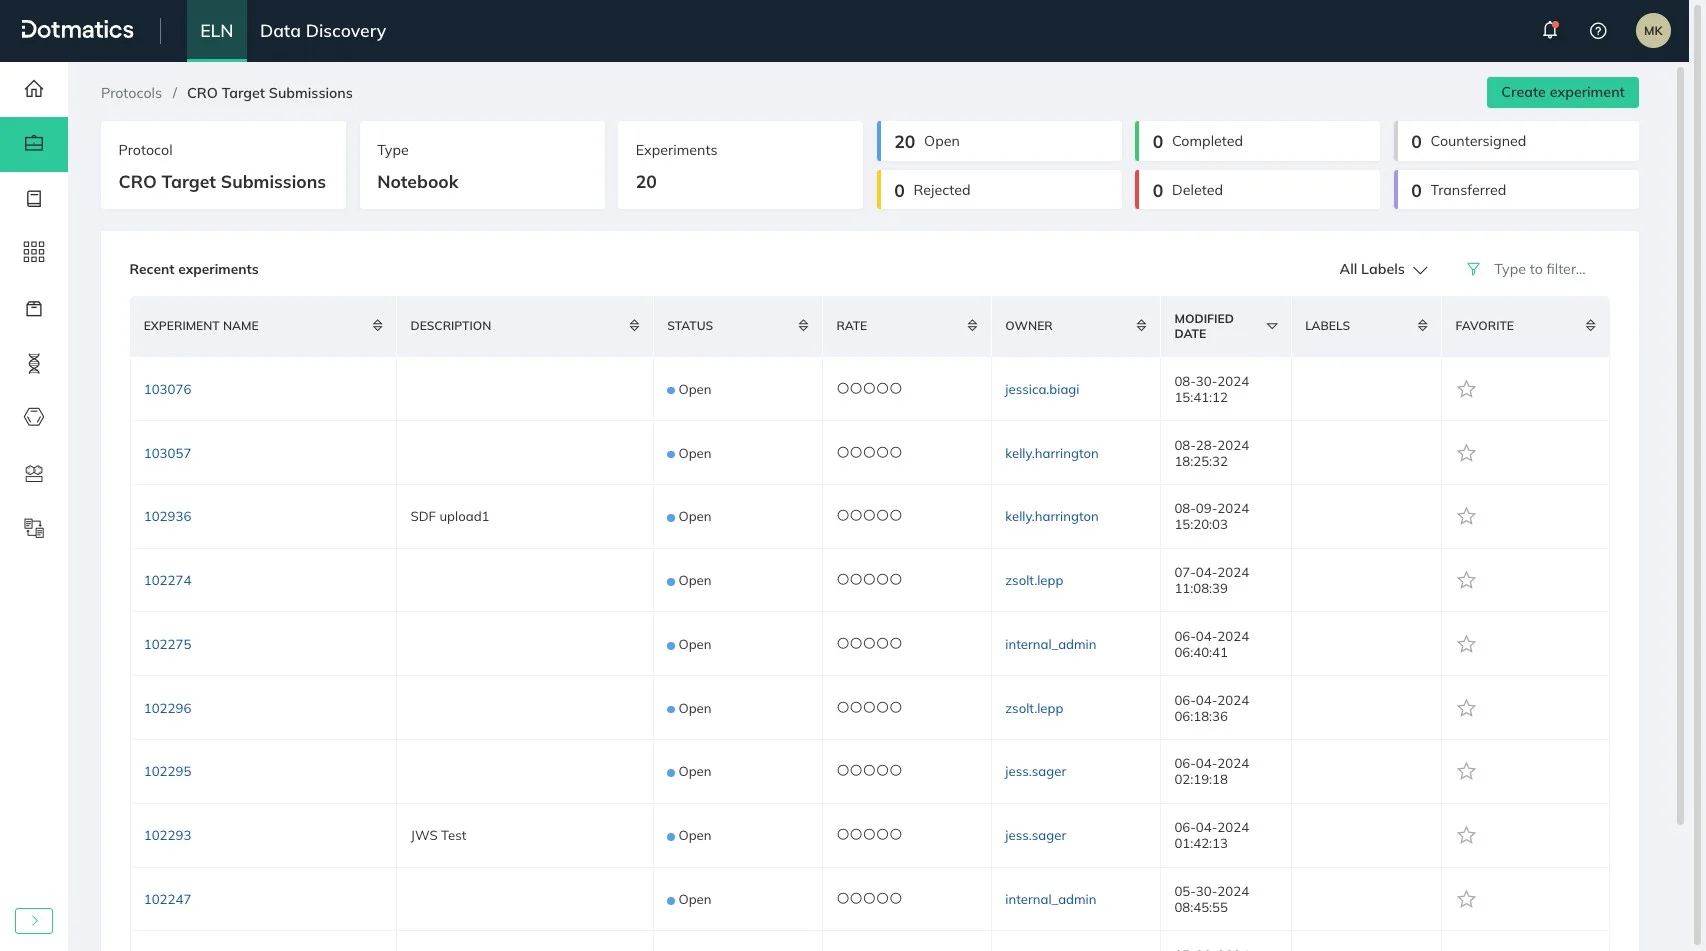
Task: Open the help question mark icon
Action: coord(1598,31)
